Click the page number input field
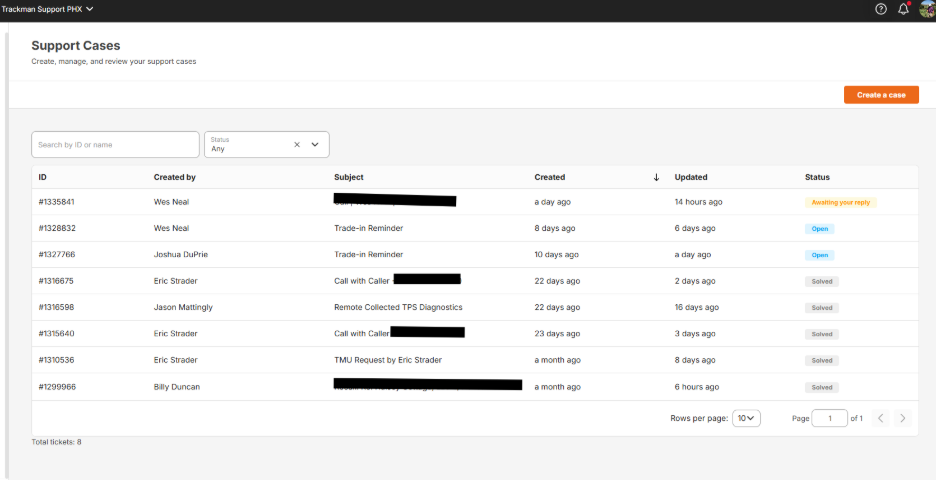 [x=830, y=418]
